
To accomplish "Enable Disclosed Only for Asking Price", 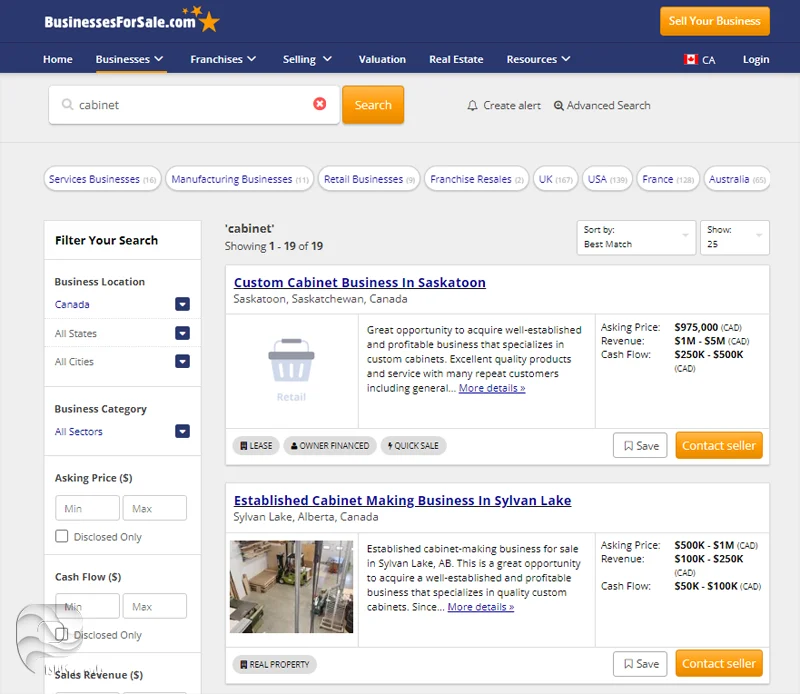I will point(62,537).
